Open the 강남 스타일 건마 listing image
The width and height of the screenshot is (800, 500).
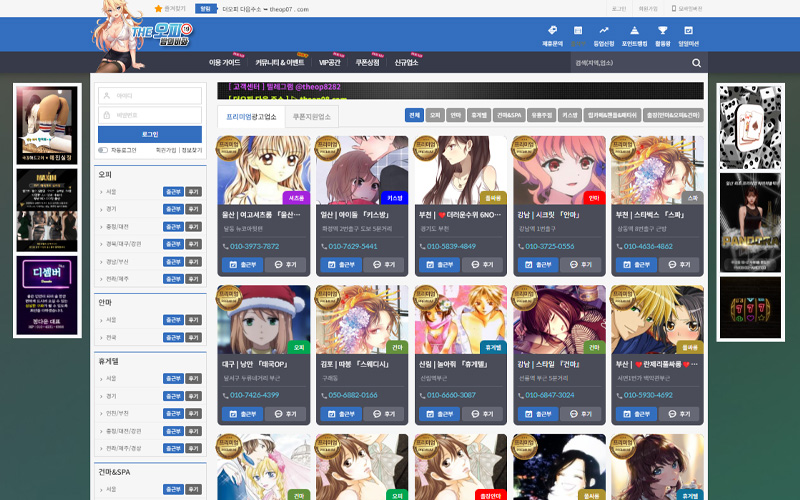coord(559,319)
